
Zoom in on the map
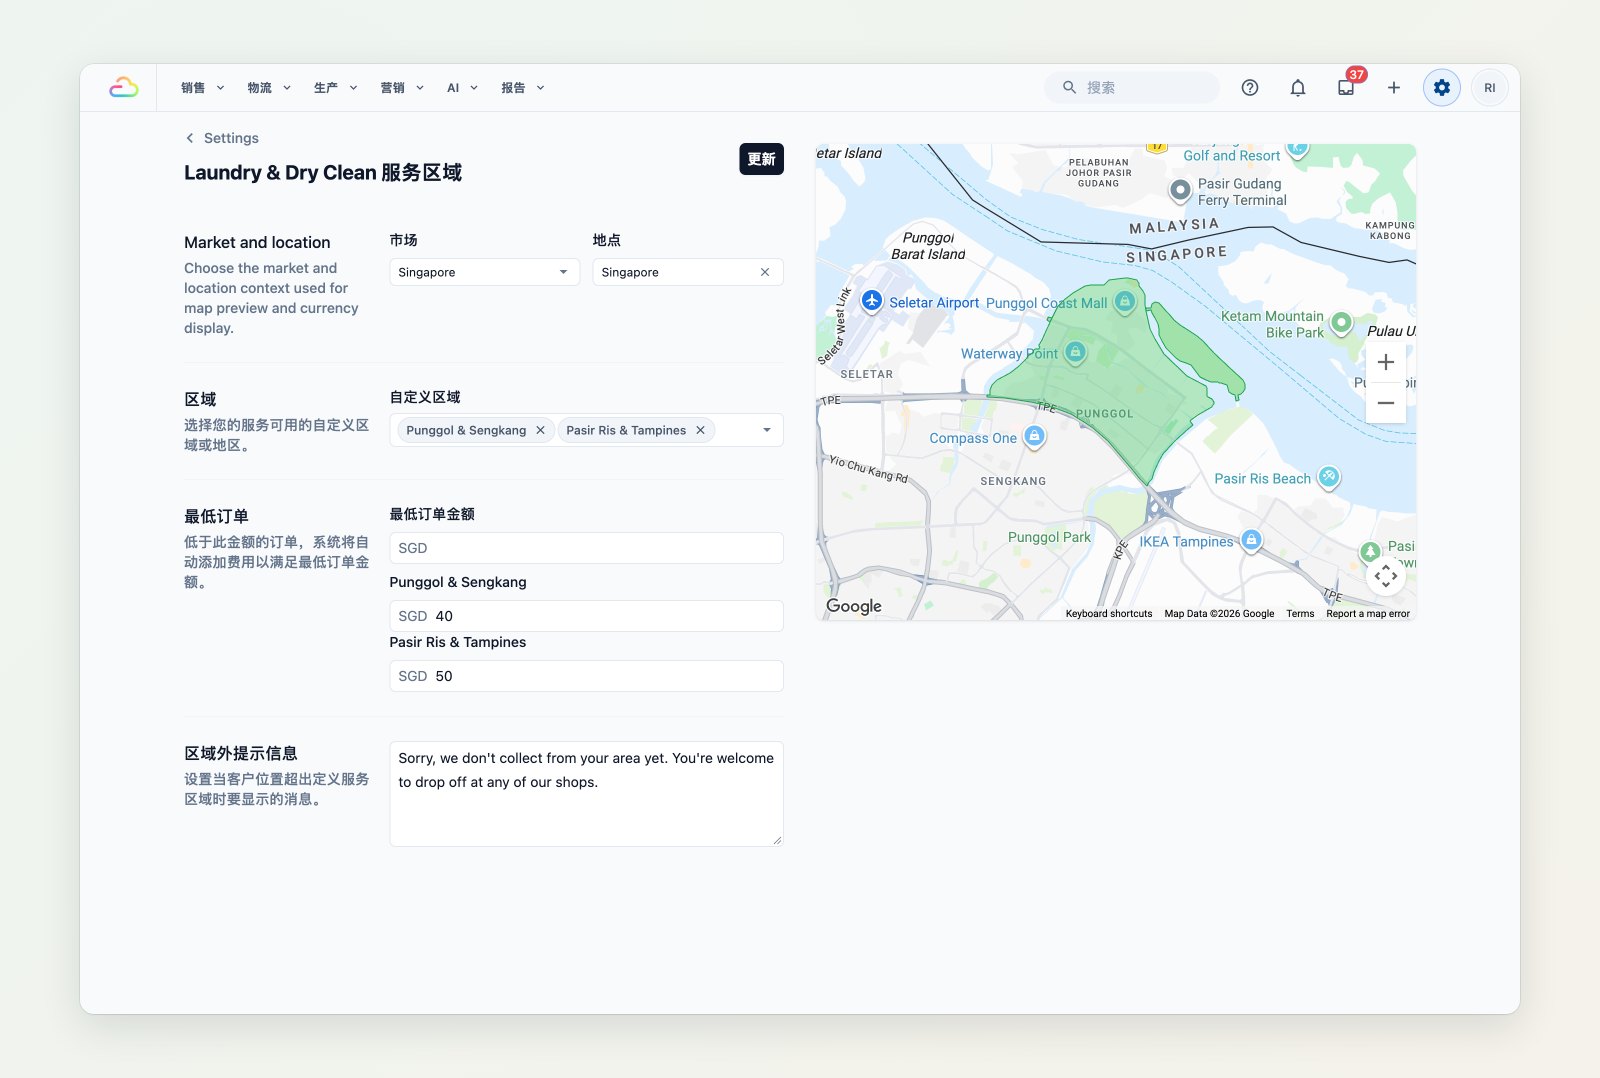[1386, 362]
